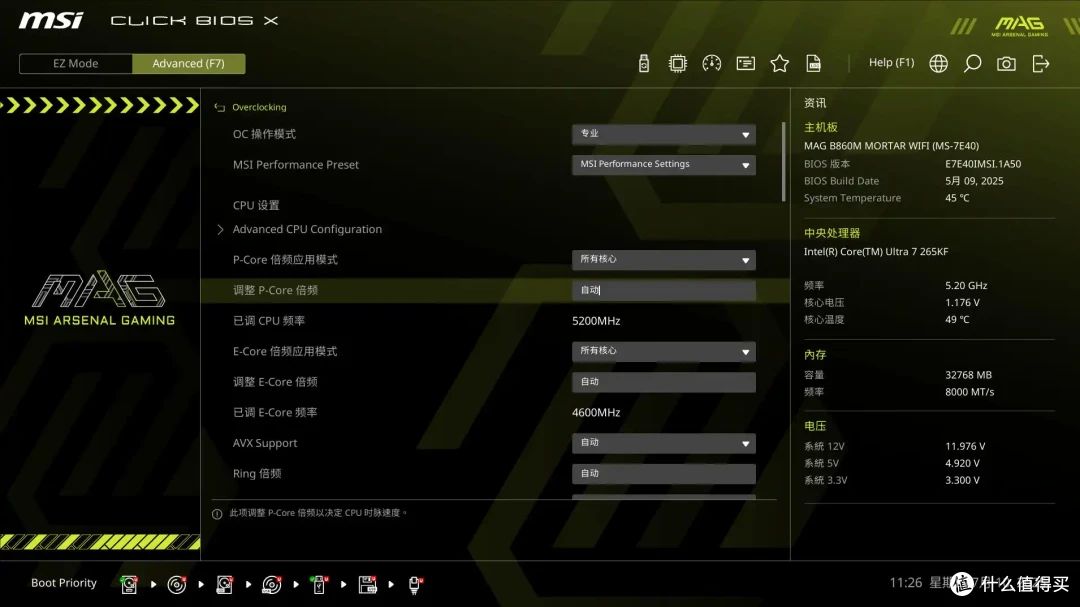This screenshot has height=607, width=1080.
Task: Click the 5200MHz CPU frequency value
Action: click(x=596, y=321)
